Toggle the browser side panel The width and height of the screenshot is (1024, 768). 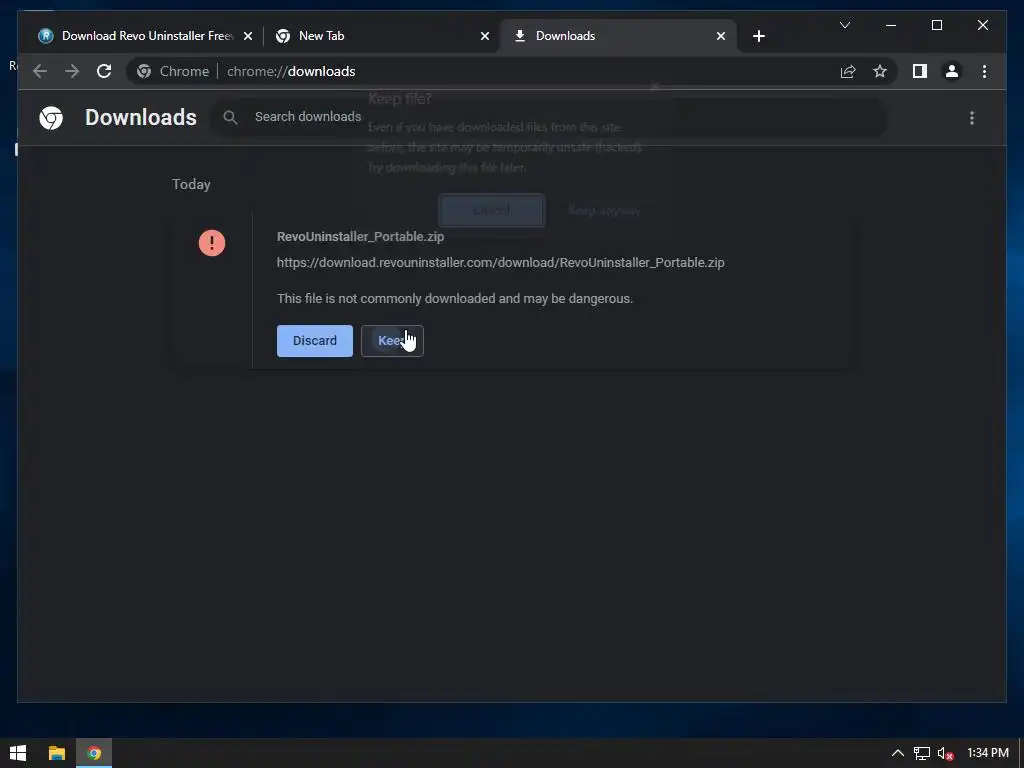click(x=920, y=71)
